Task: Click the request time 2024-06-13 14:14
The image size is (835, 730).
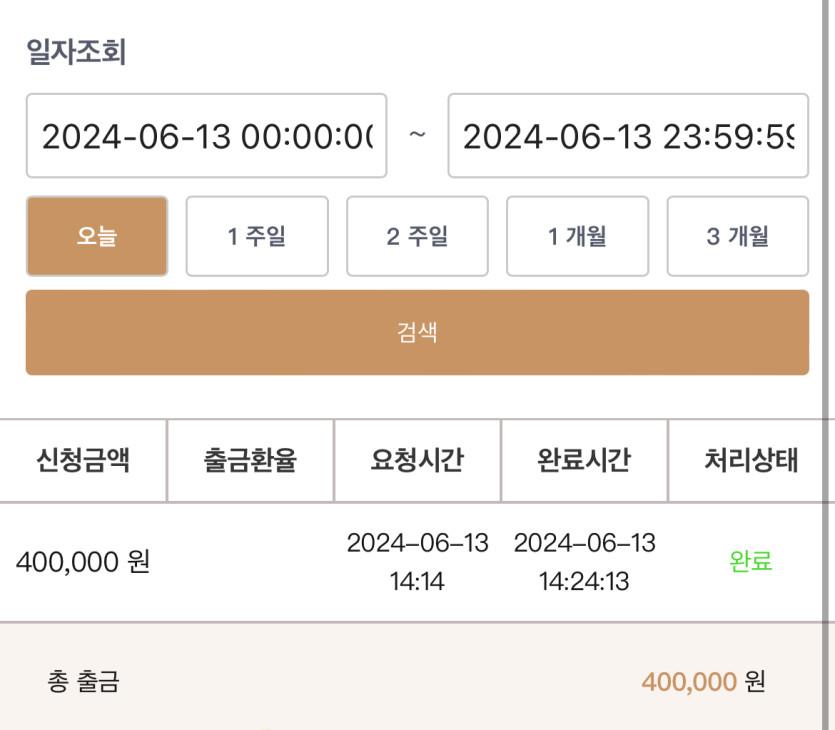Action: pos(416,562)
